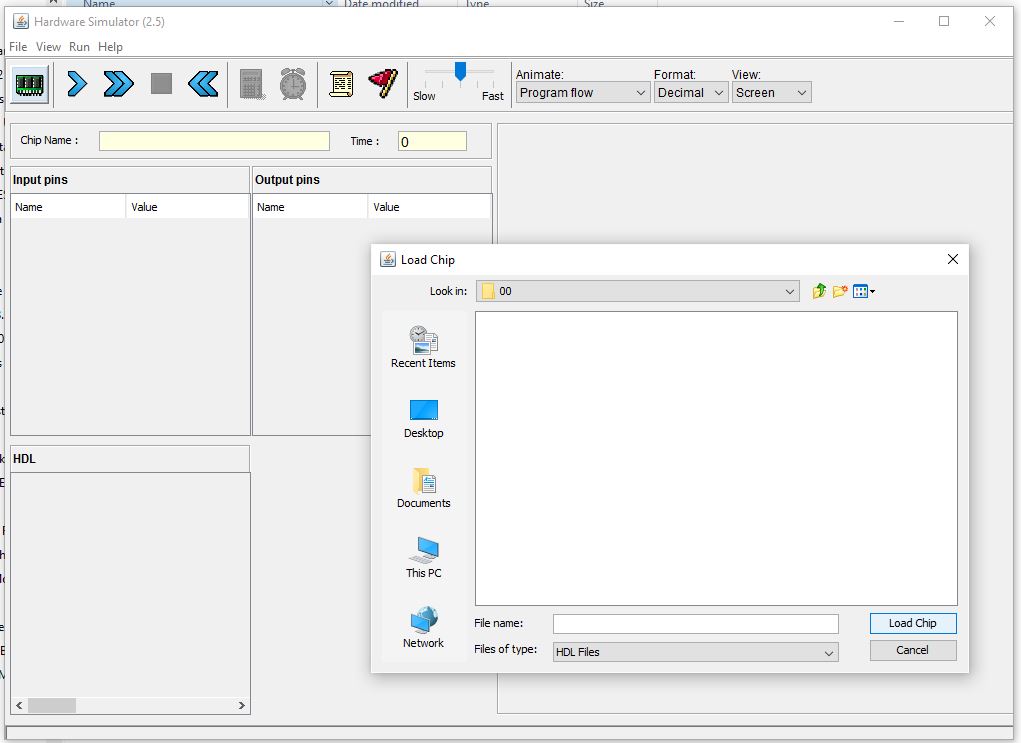This screenshot has width=1021, height=743.
Task: Click the Eval calculator icon
Action: [252, 84]
